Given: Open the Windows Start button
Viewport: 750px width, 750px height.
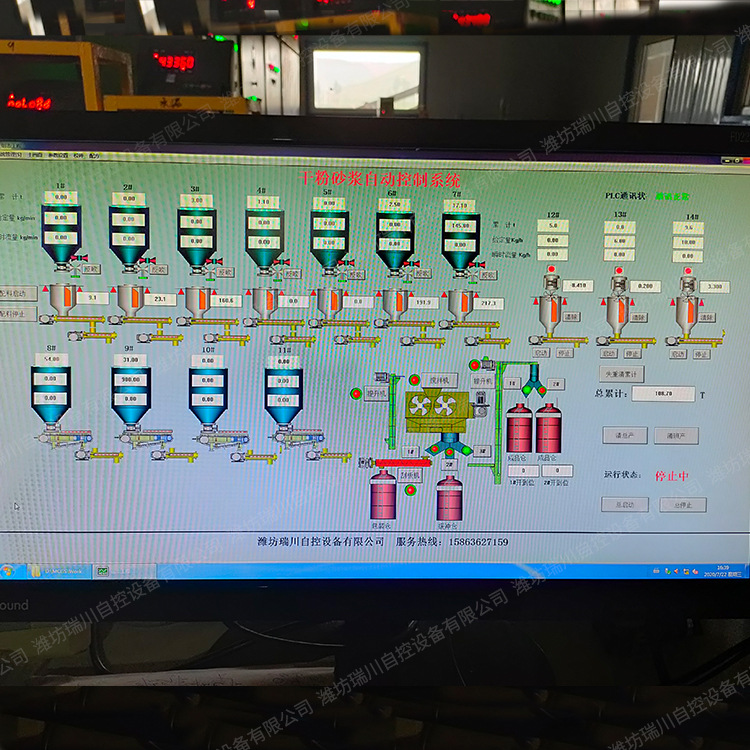Looking at the screenshot, I should tap(8, 571).
